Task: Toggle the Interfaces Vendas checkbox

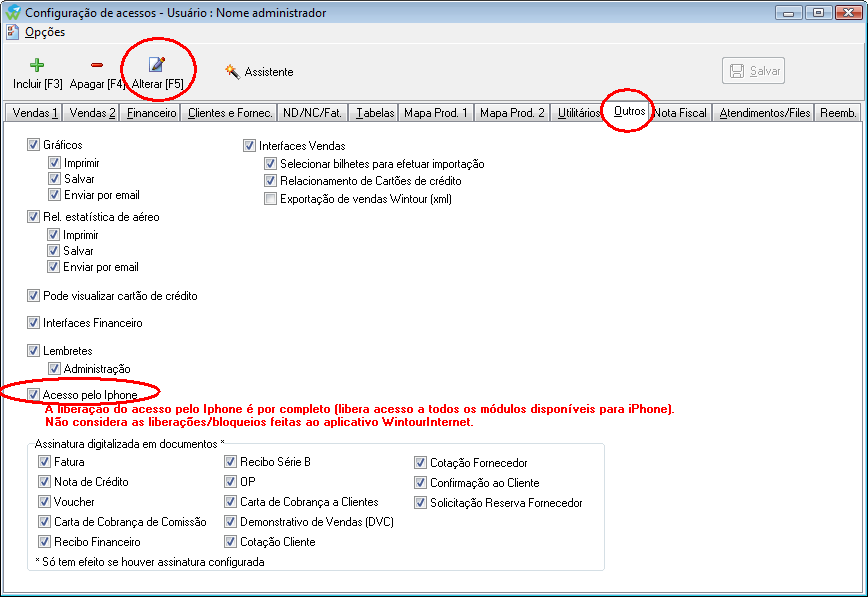Action: point(249,146)
